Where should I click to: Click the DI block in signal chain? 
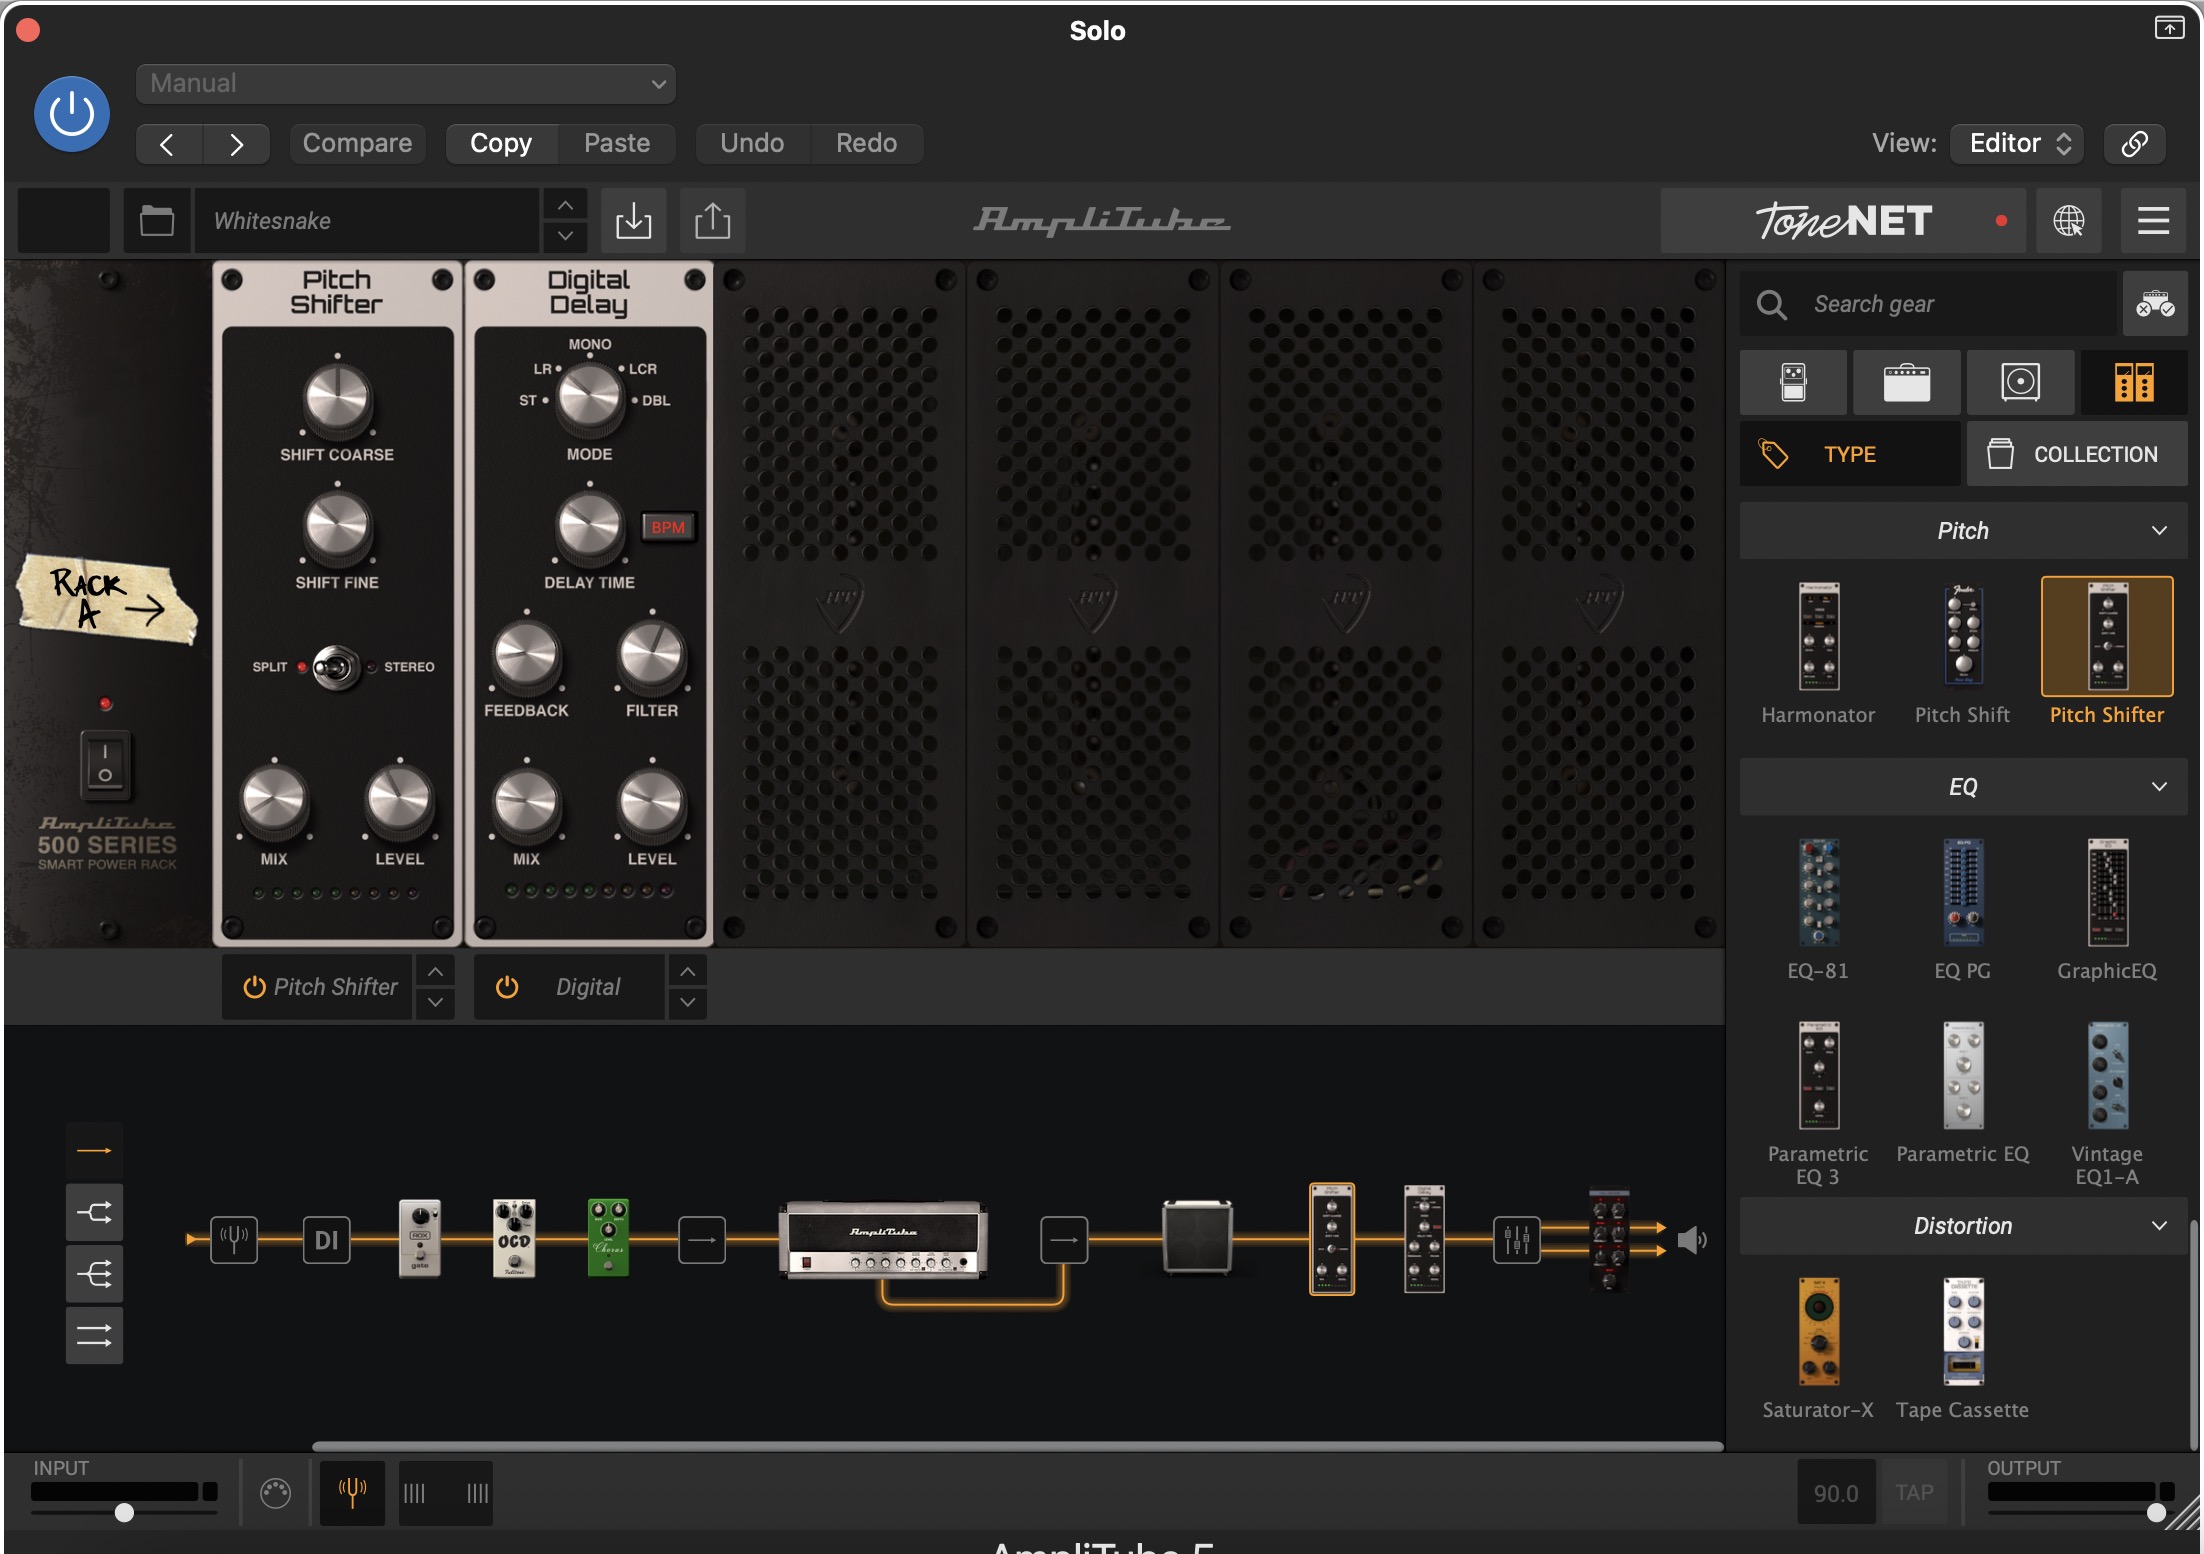click(x=326, y=1240)
